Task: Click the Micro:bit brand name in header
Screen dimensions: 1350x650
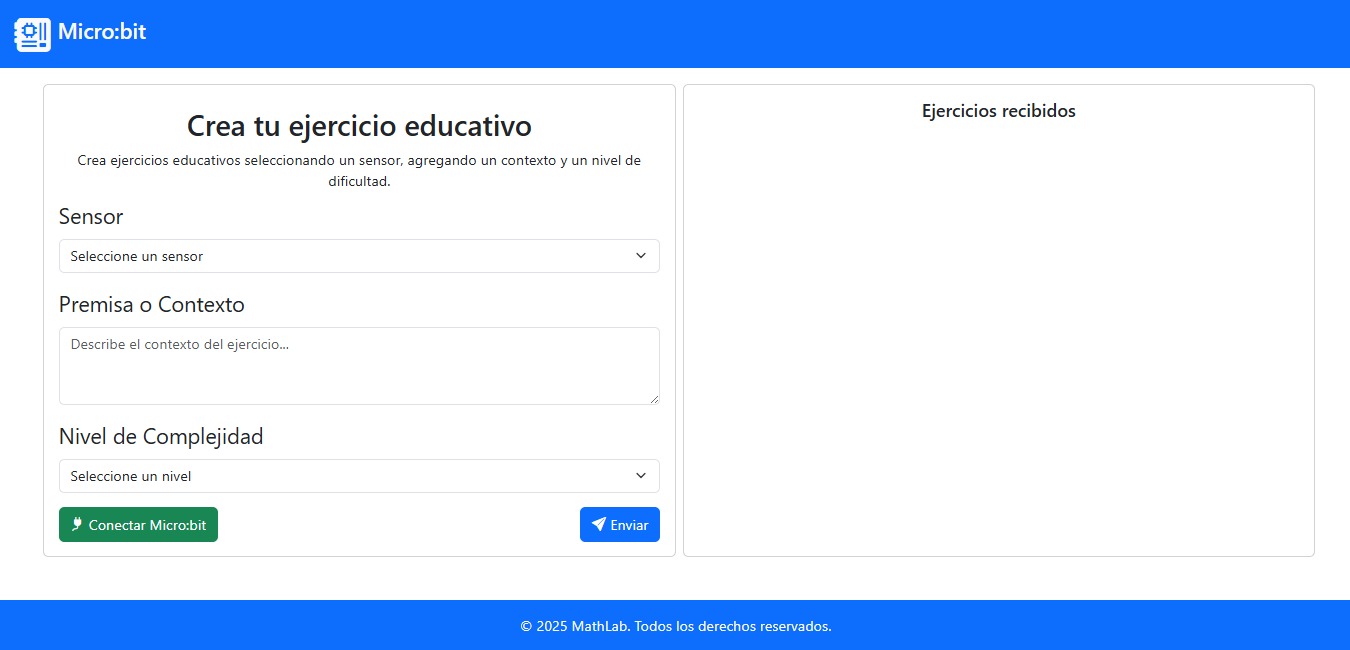Action: coord(102,32)
